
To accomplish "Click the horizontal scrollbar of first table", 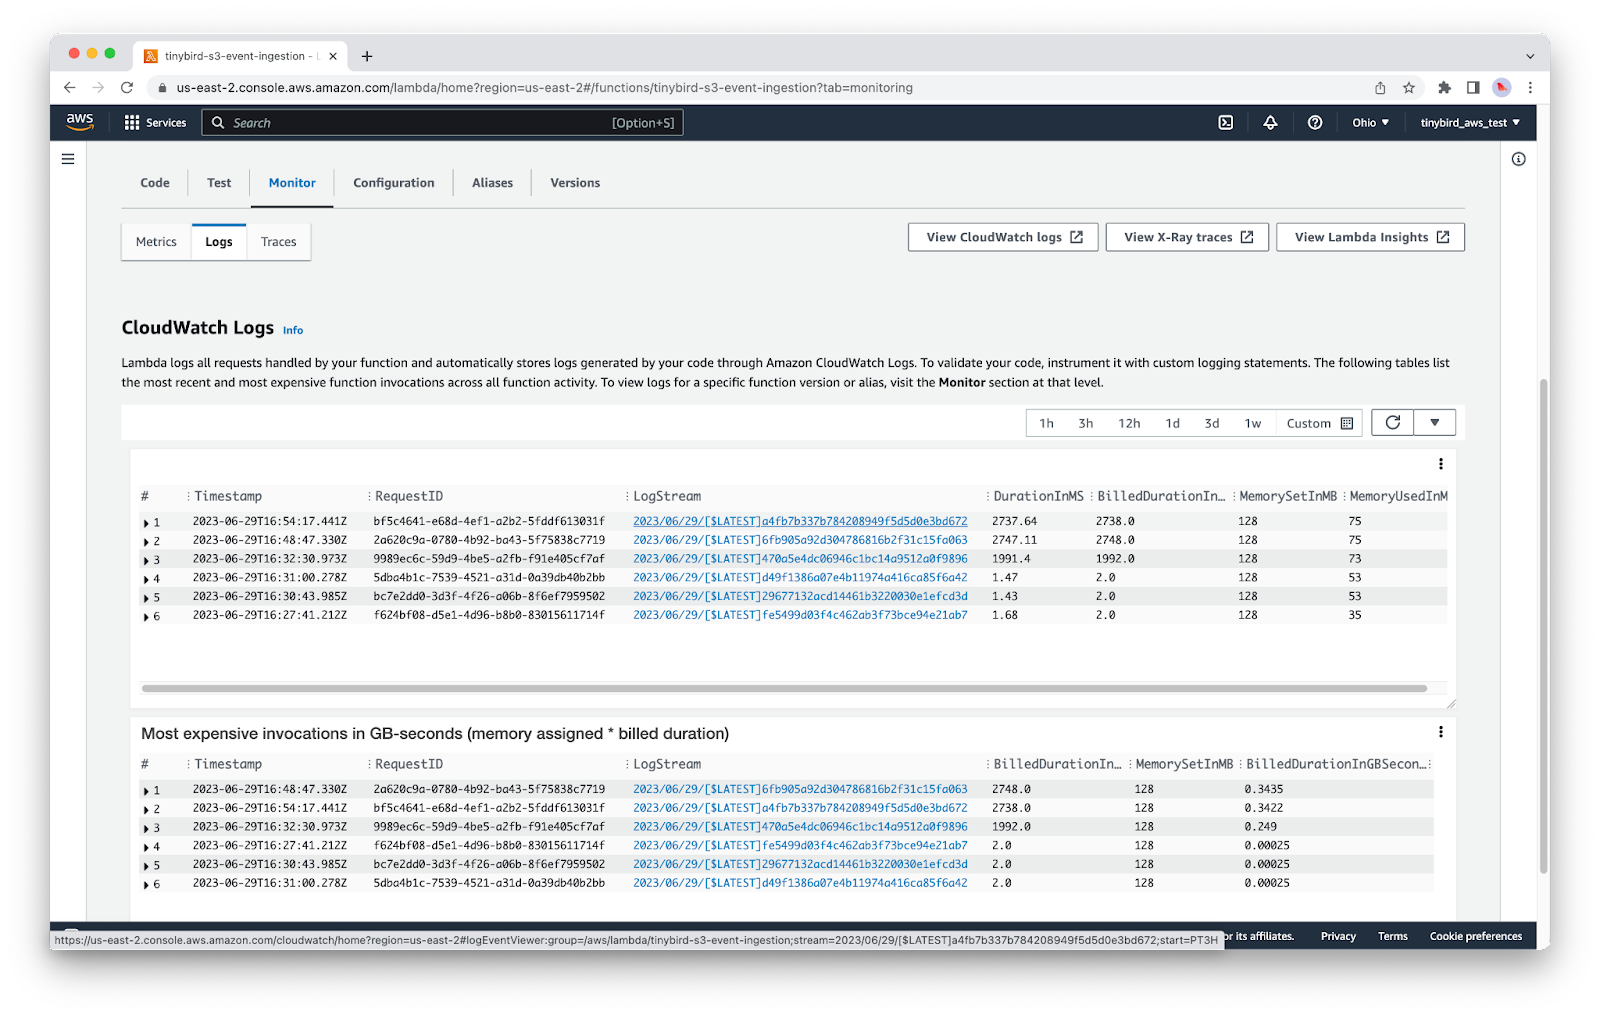I will [784, 688].
